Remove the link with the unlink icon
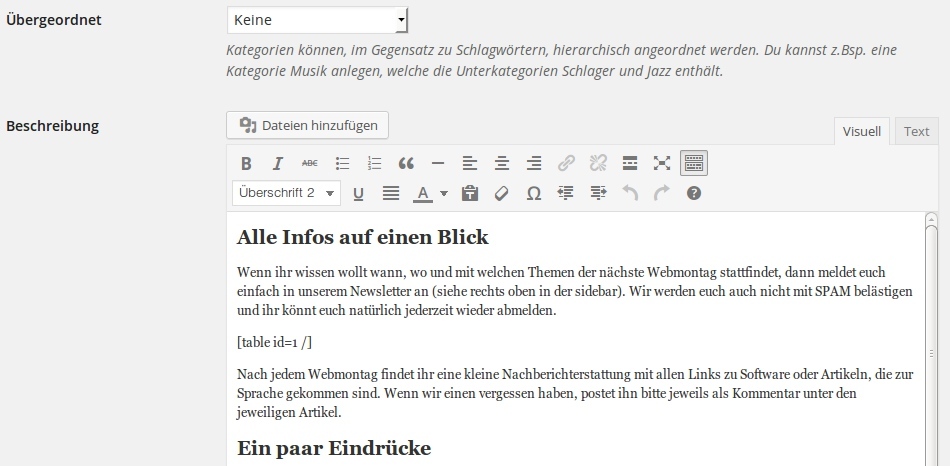The image size is (950, 466). click(598, 163)
